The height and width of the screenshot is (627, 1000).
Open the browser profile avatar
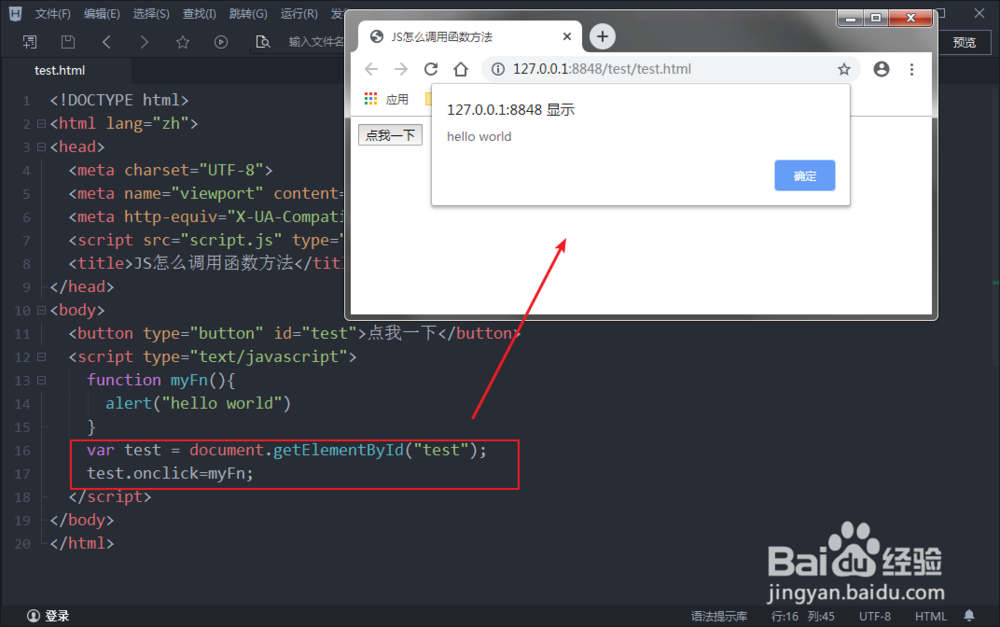(x=881, y=69)
